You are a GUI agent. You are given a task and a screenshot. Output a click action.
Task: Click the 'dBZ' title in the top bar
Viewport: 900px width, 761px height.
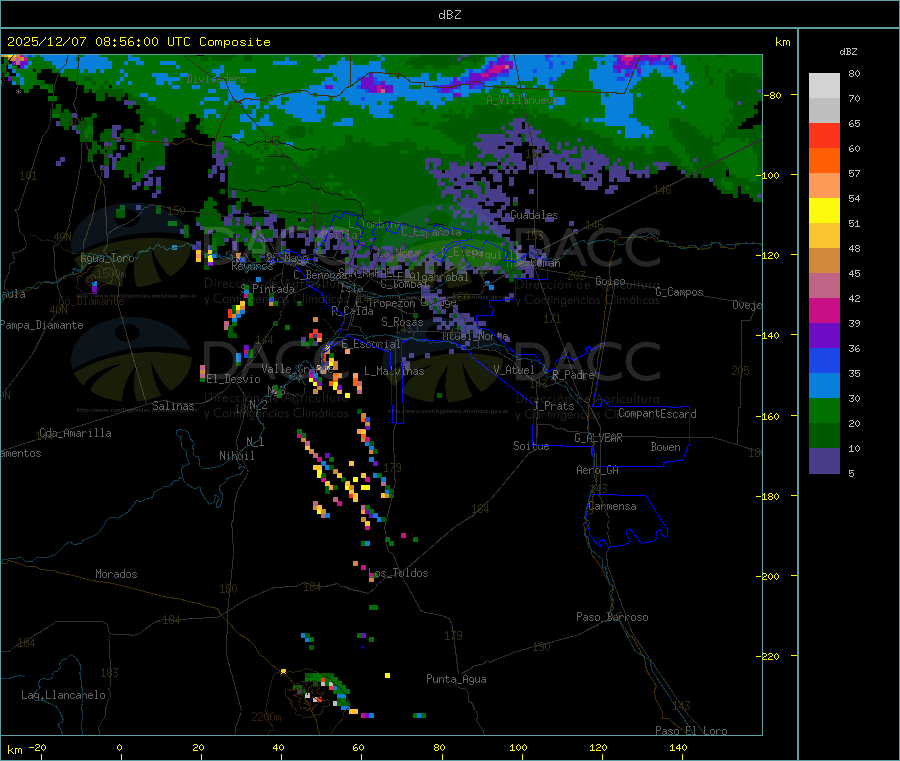click(449, 15)
